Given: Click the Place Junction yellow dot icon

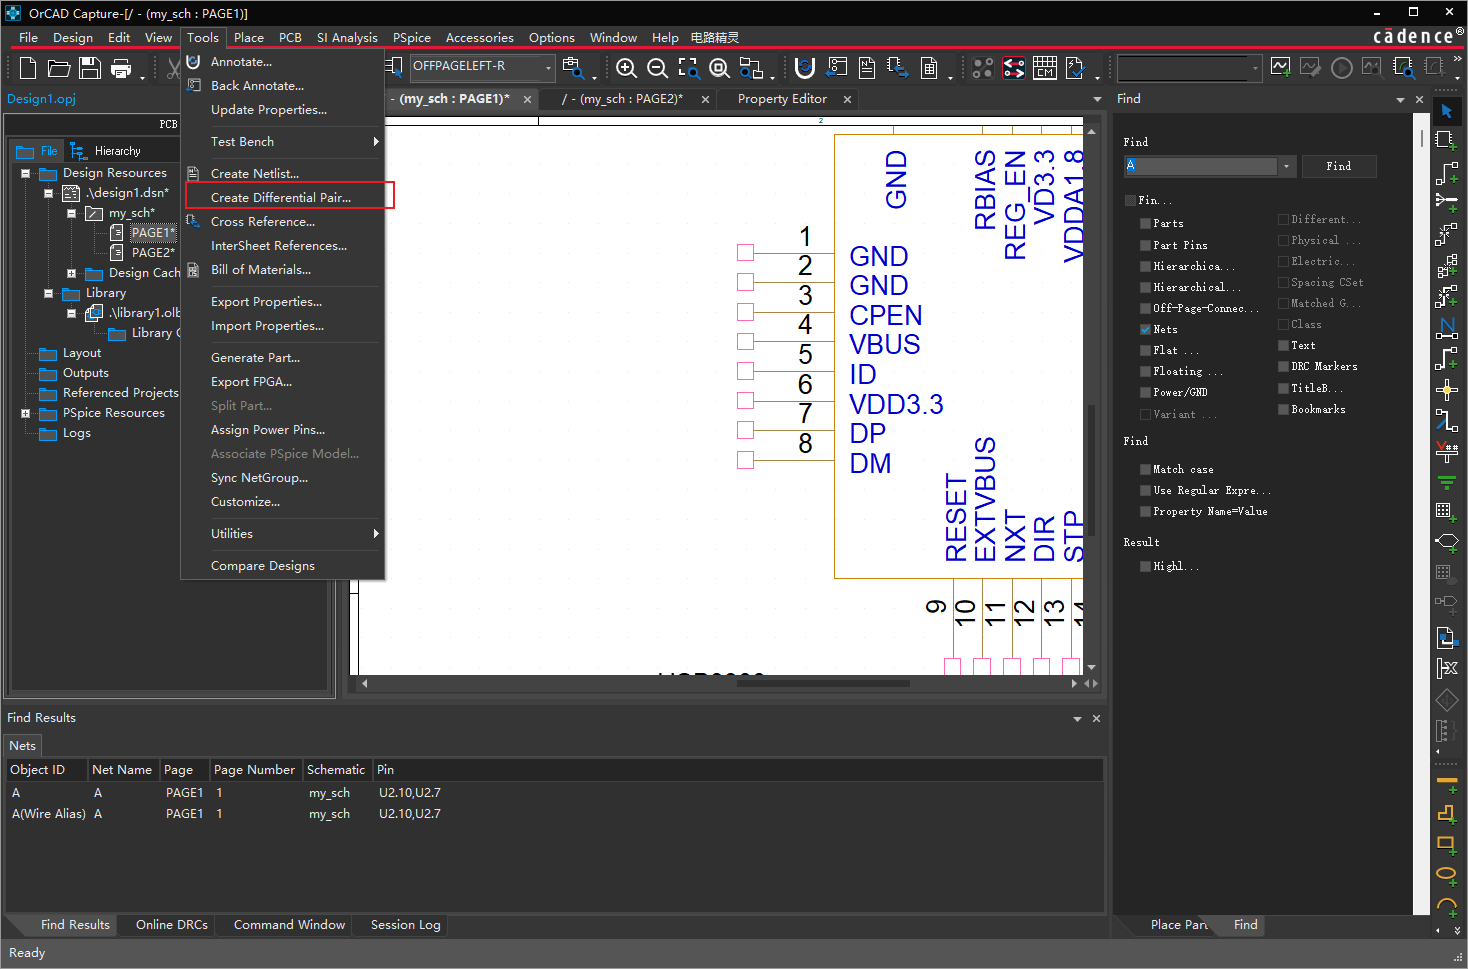Looking at the screenshot, I should [x=1446, y=389].
